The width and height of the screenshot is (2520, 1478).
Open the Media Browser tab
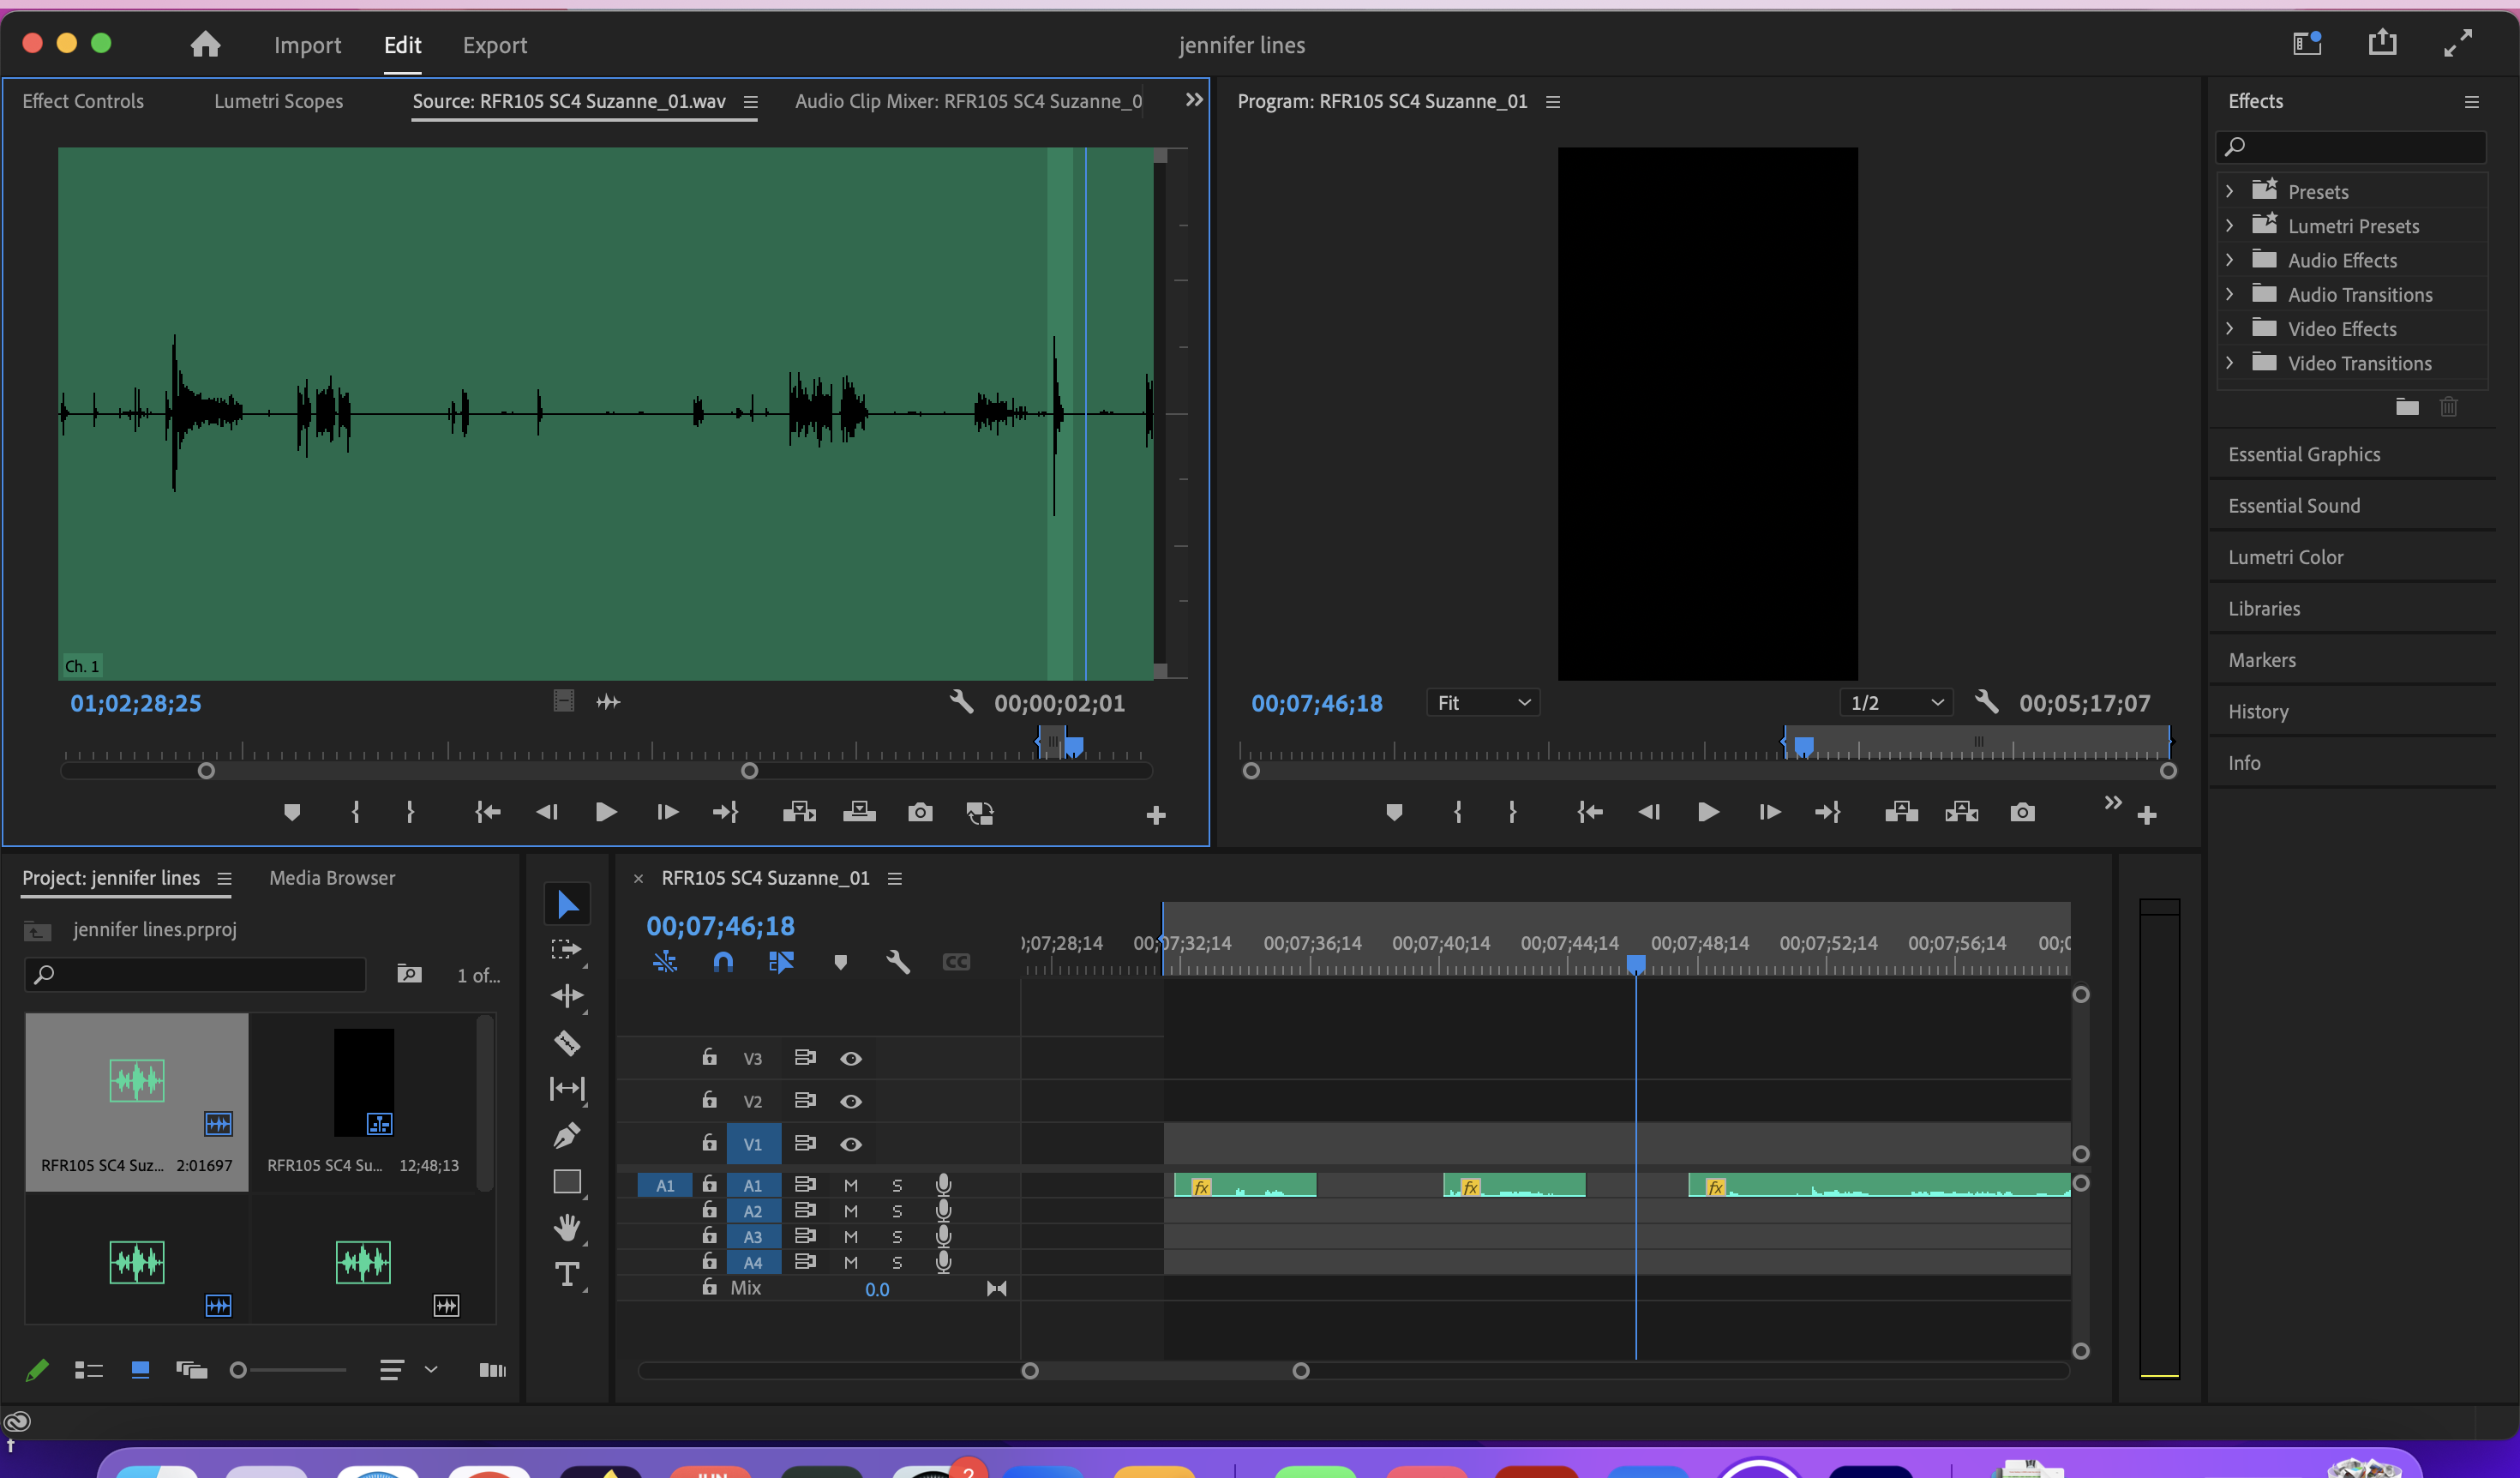332,877
